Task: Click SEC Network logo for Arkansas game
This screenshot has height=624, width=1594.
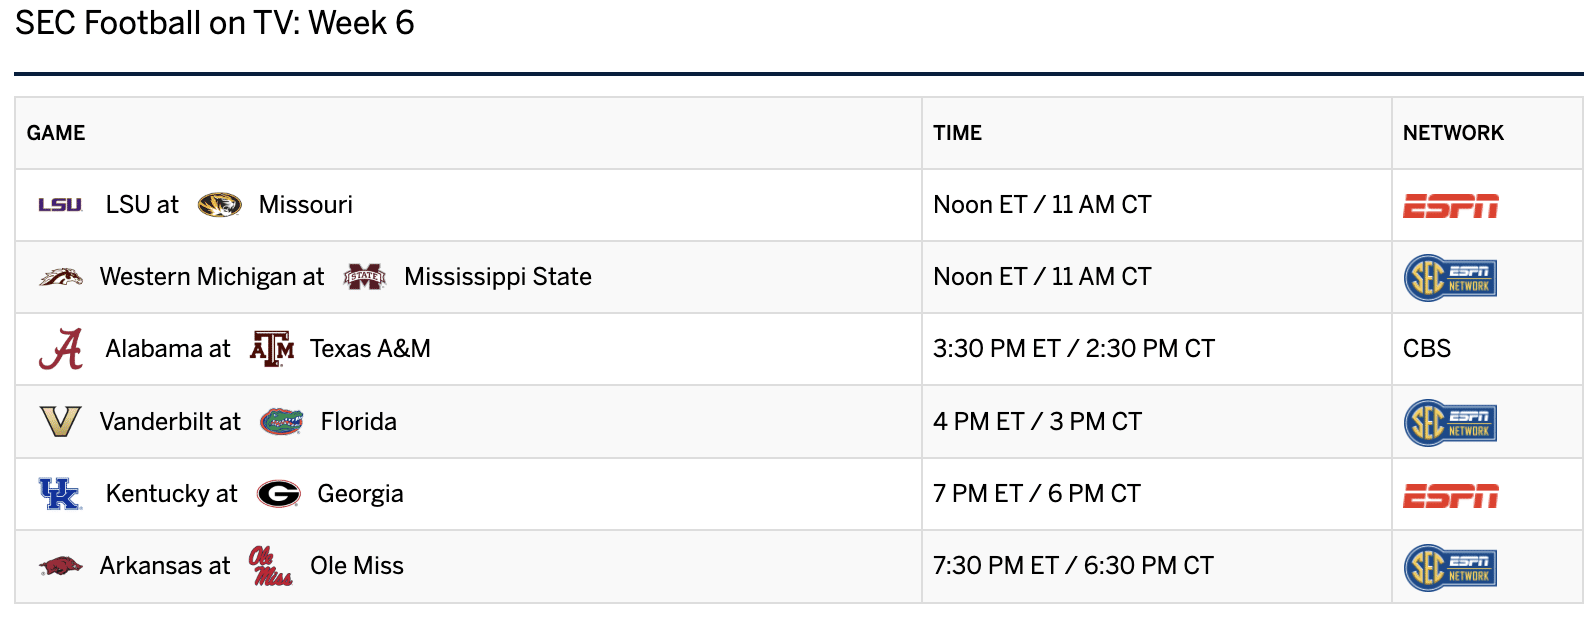Action: click(1450, 567)
